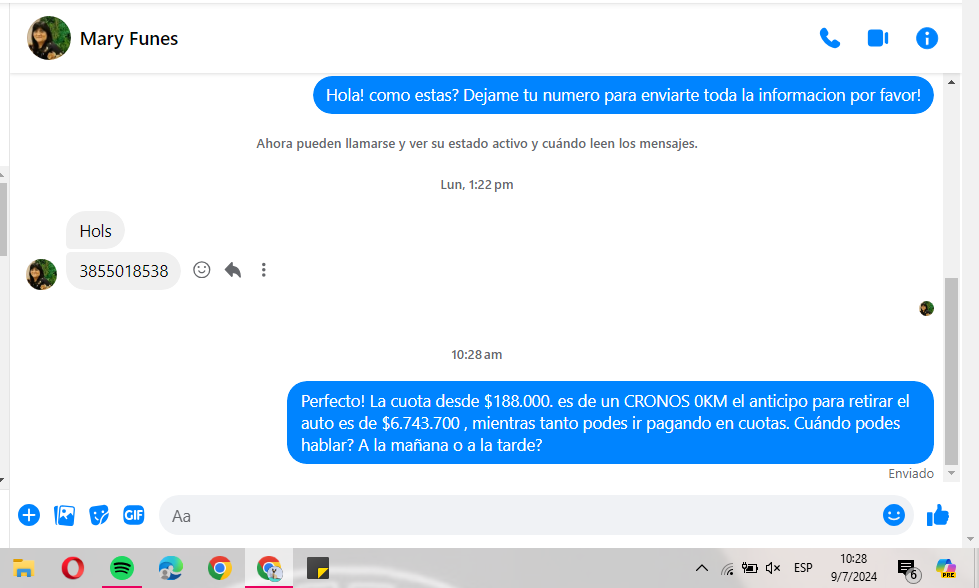The image size is (979, 588).
Task: Click Mary Funes header profile picture
Action: [48, 38]
